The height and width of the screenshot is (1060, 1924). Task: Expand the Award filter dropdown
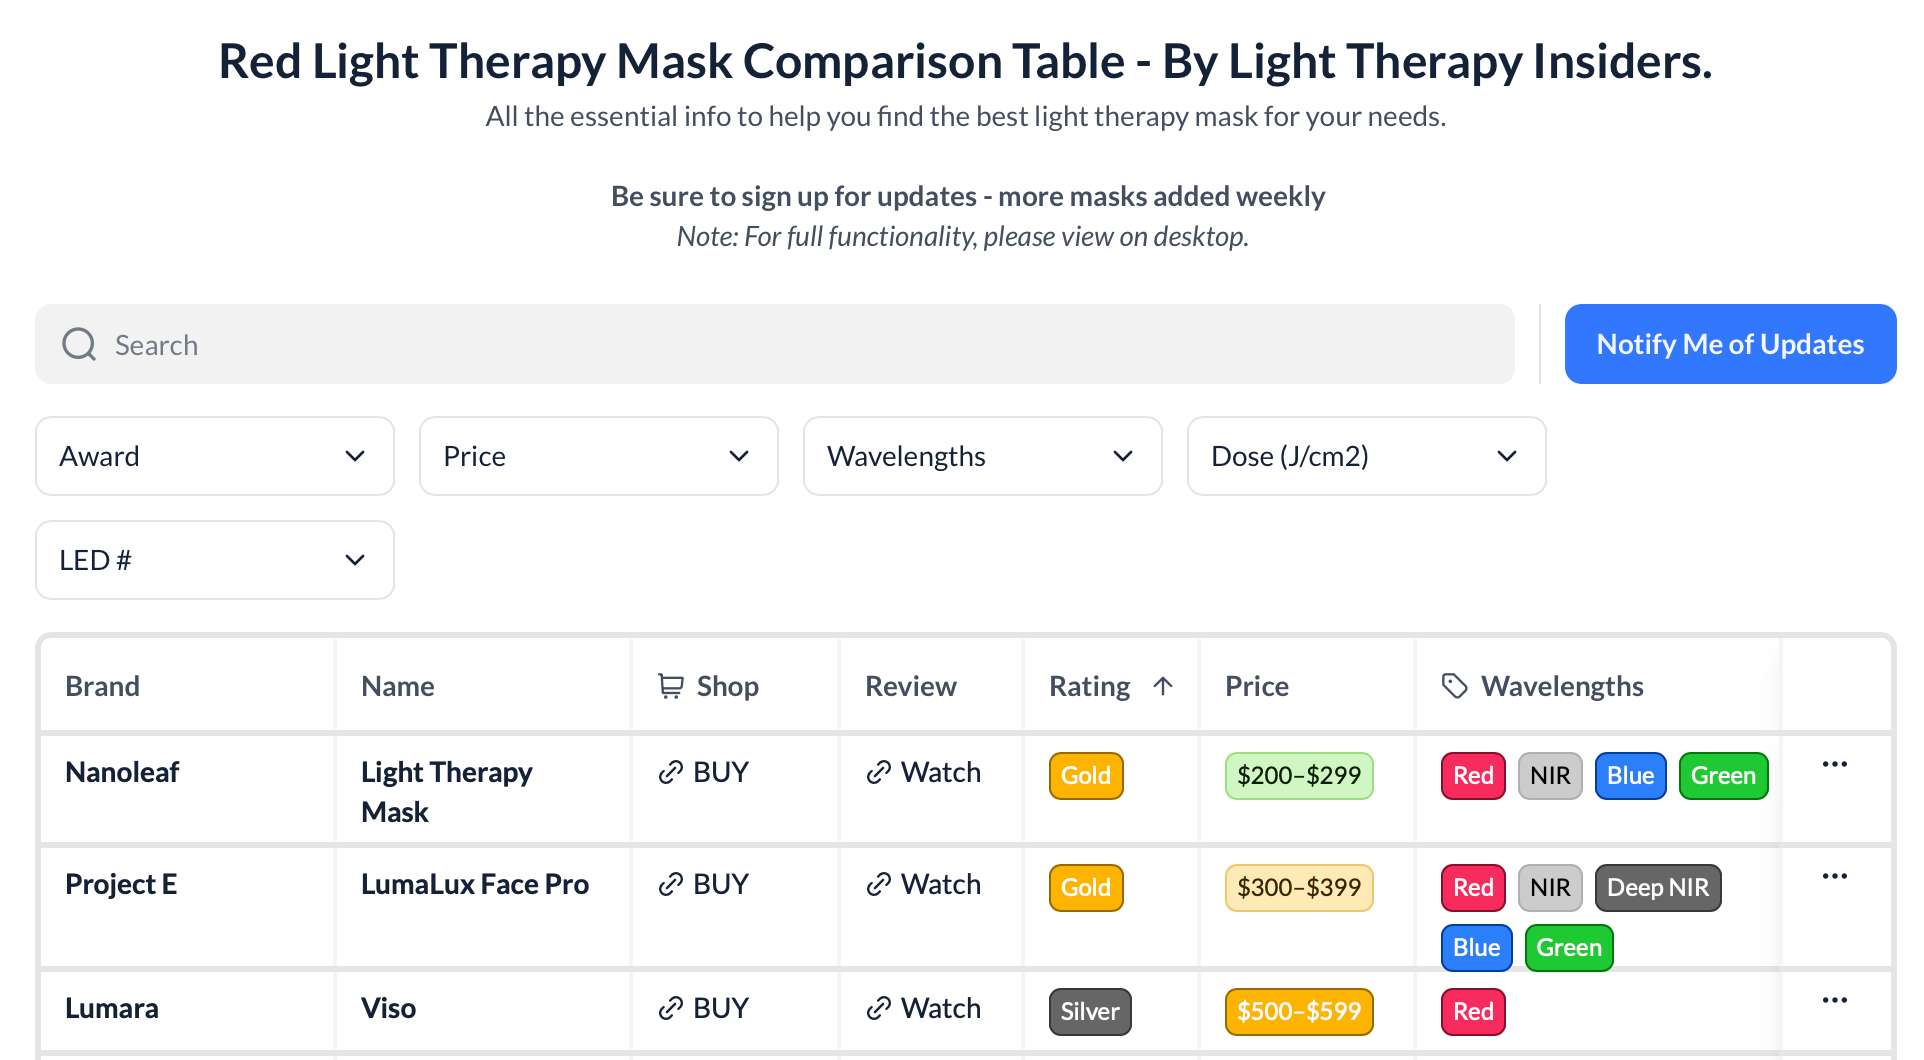(215, 456)
